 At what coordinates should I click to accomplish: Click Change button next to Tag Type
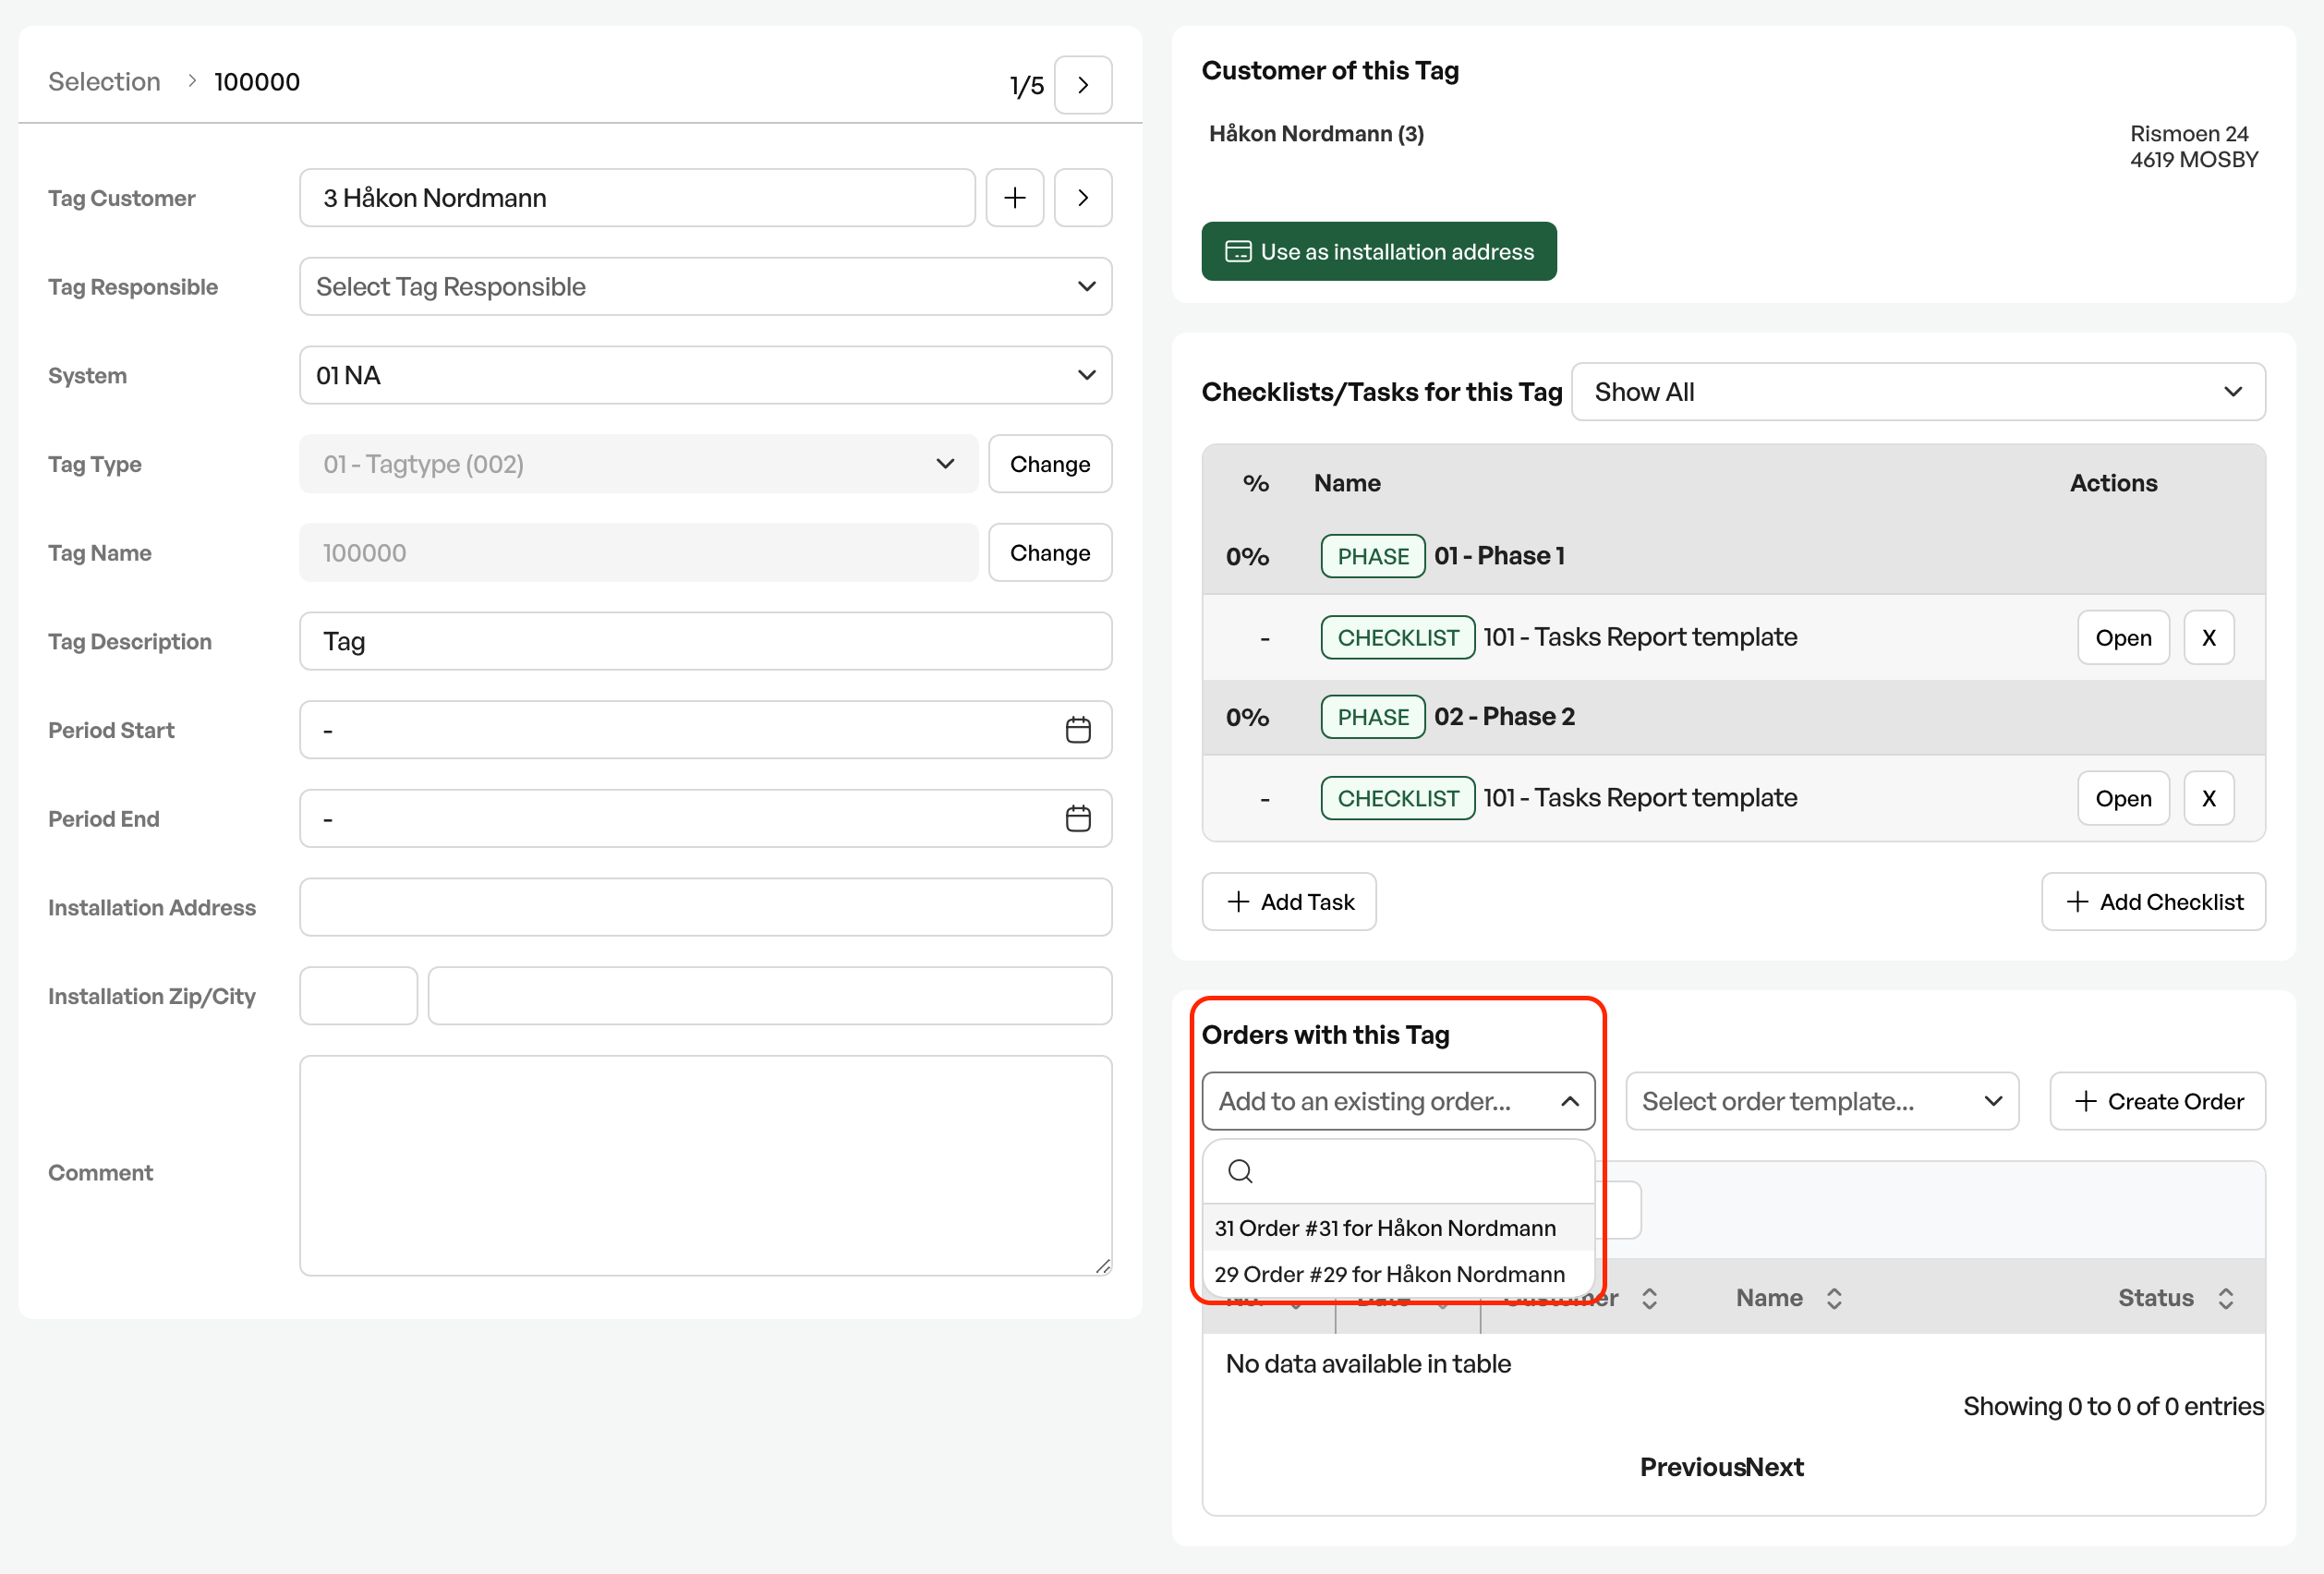(x=1050, y=464)
